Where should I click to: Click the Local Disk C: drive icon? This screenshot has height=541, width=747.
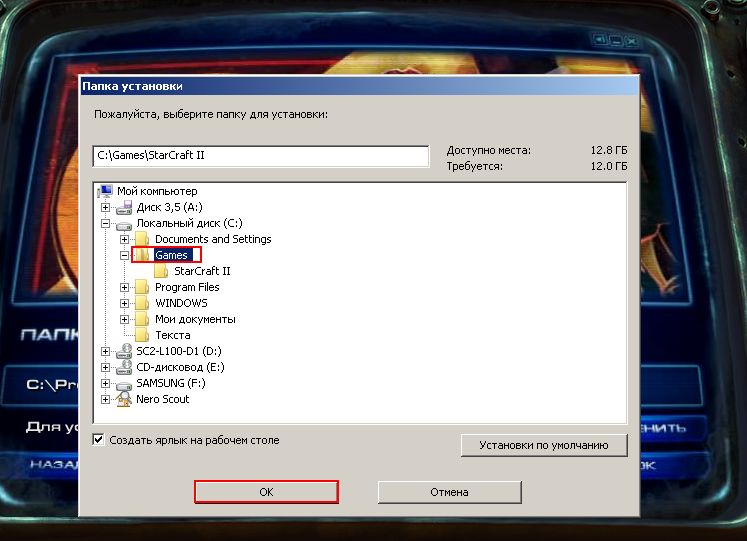[124, 224]
